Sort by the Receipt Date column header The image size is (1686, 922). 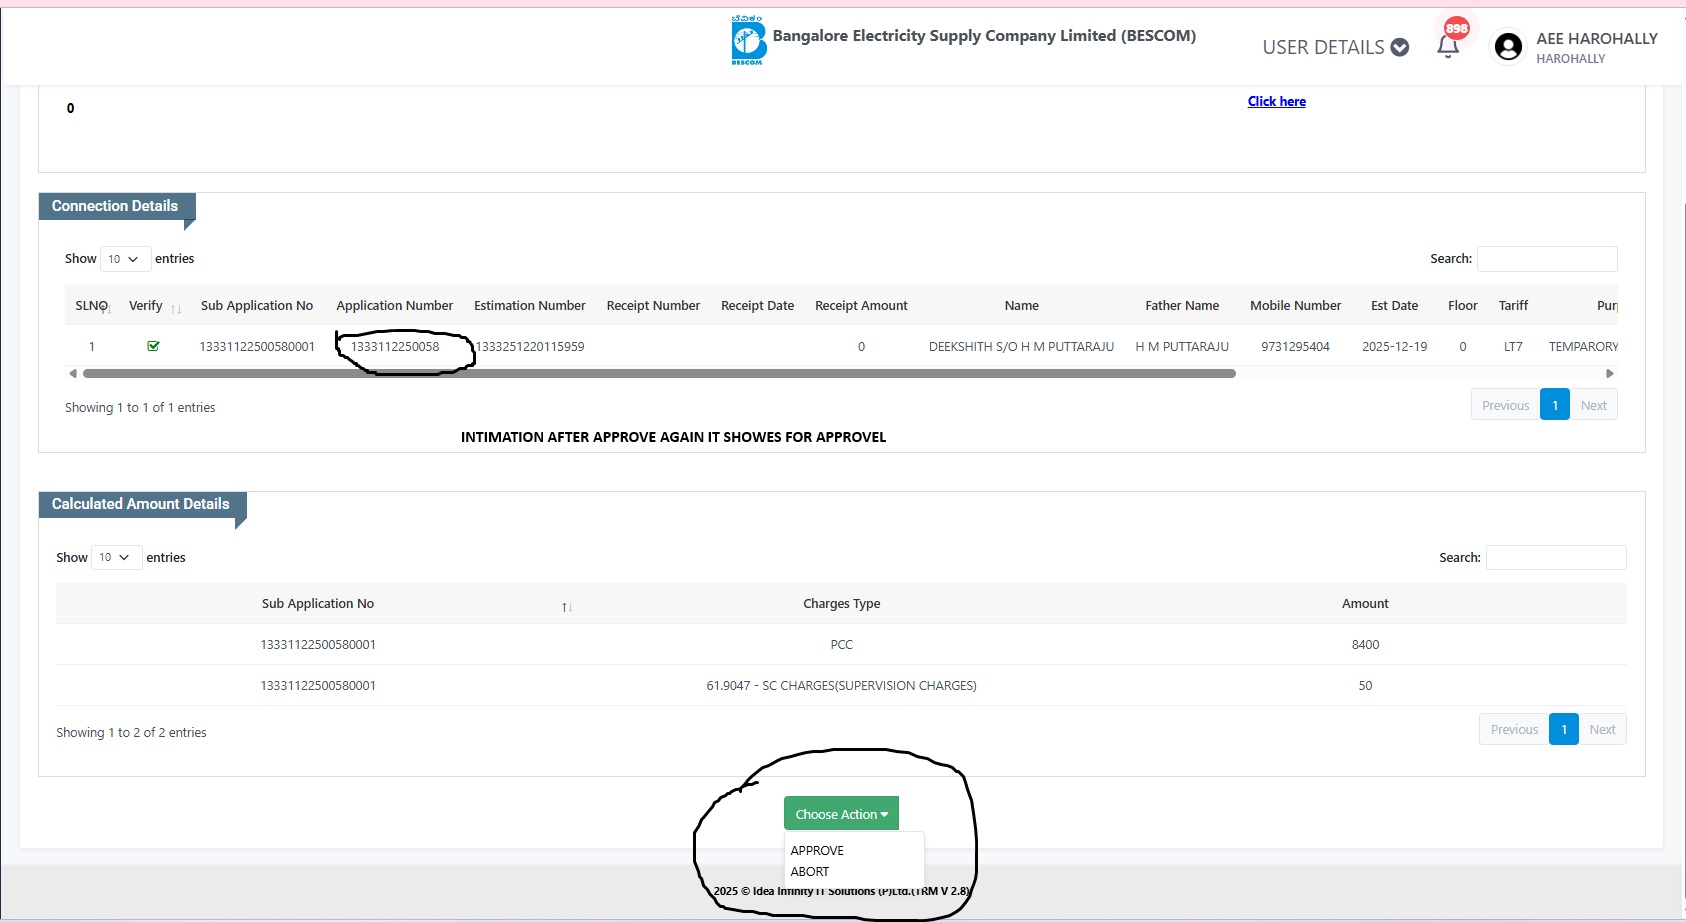pos(757,306)
